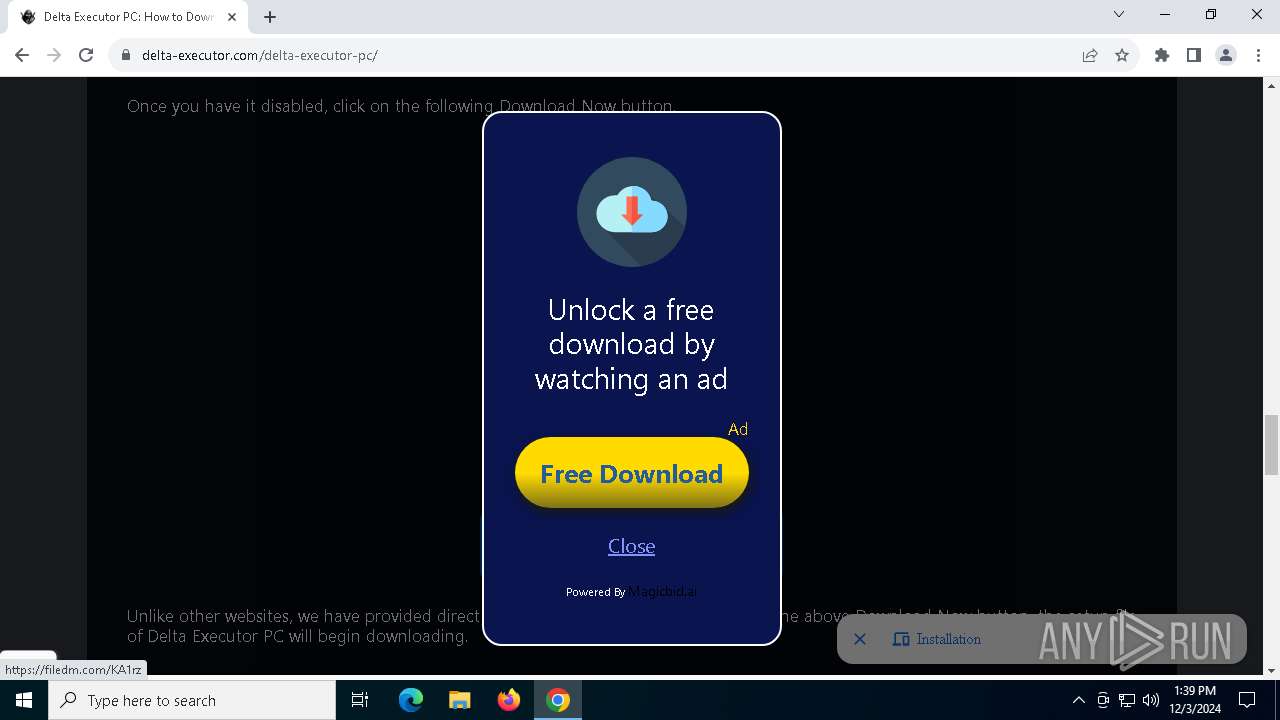Open the Chrome profile avatar menu
This screenshot has width=1280, height=720.
tap(1226, 55)
